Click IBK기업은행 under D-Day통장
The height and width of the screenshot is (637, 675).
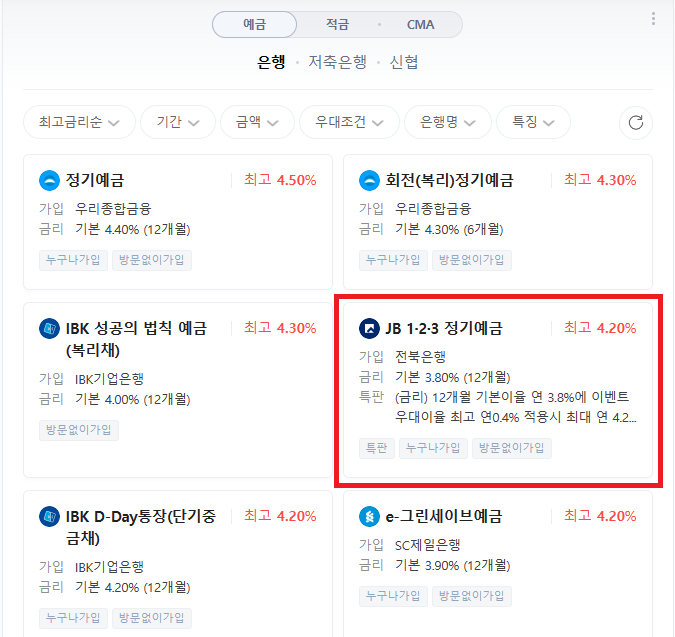coord(109,567)
